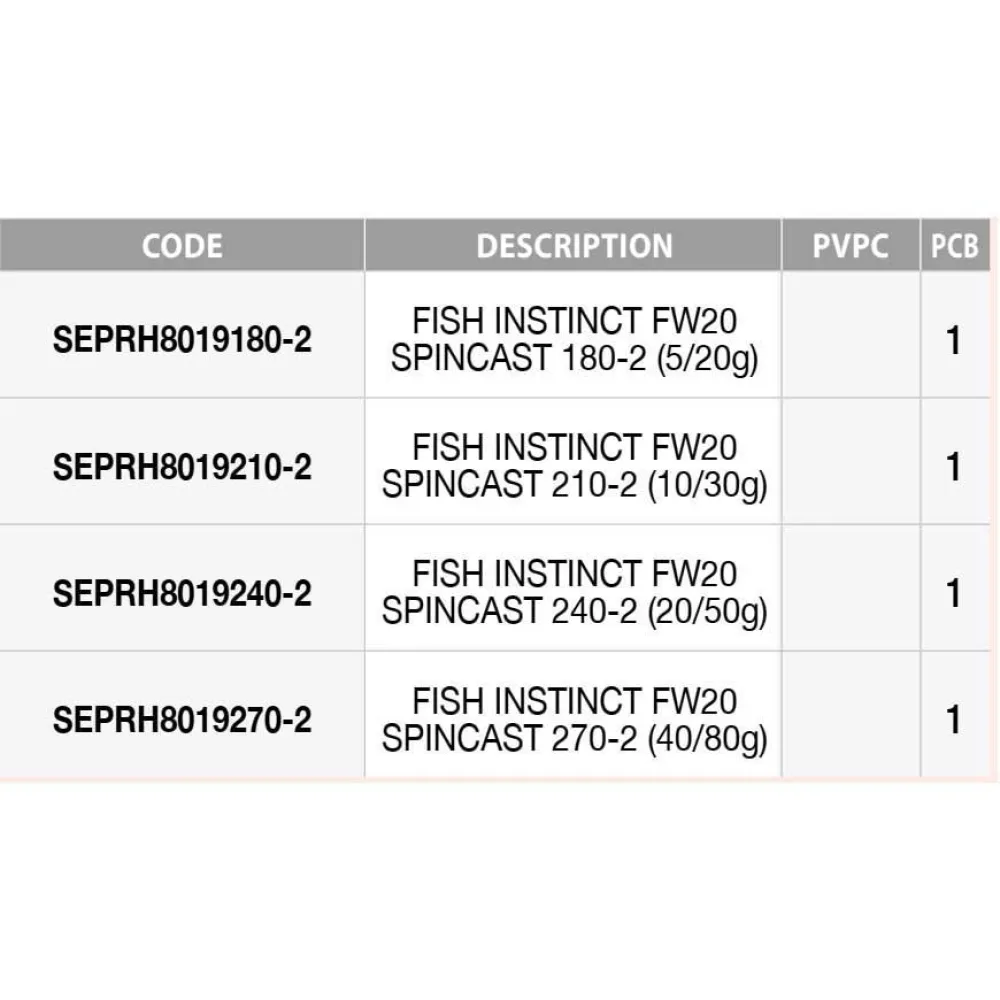This screenshot has height=1000, width=1000.
Task: Click PCB value in the SEPRH8019240-2 row
Action: click(x=953, y=594)
